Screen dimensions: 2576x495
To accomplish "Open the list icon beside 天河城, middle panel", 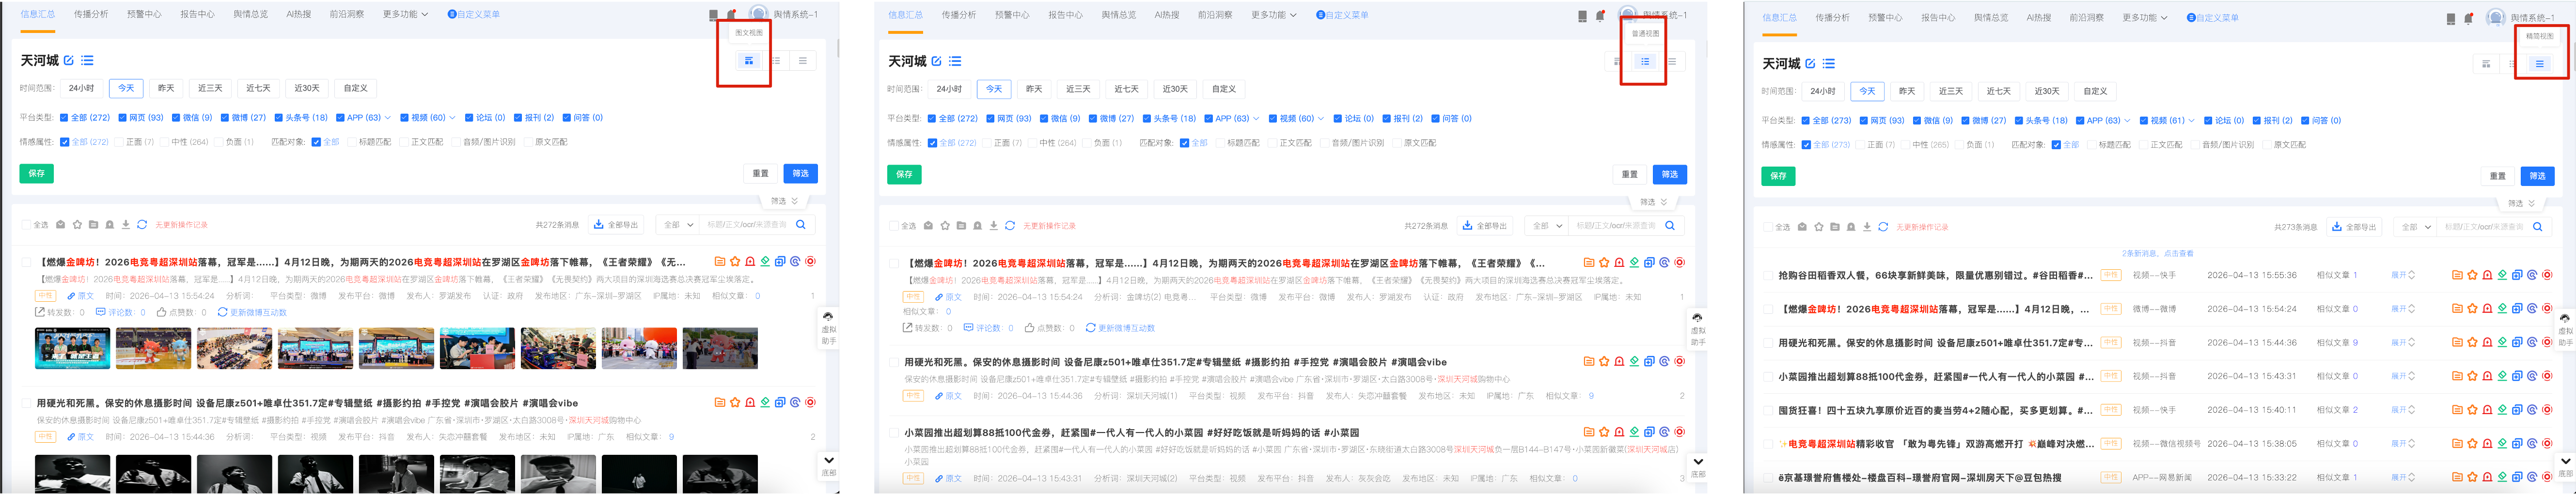I will click(955, 61).
